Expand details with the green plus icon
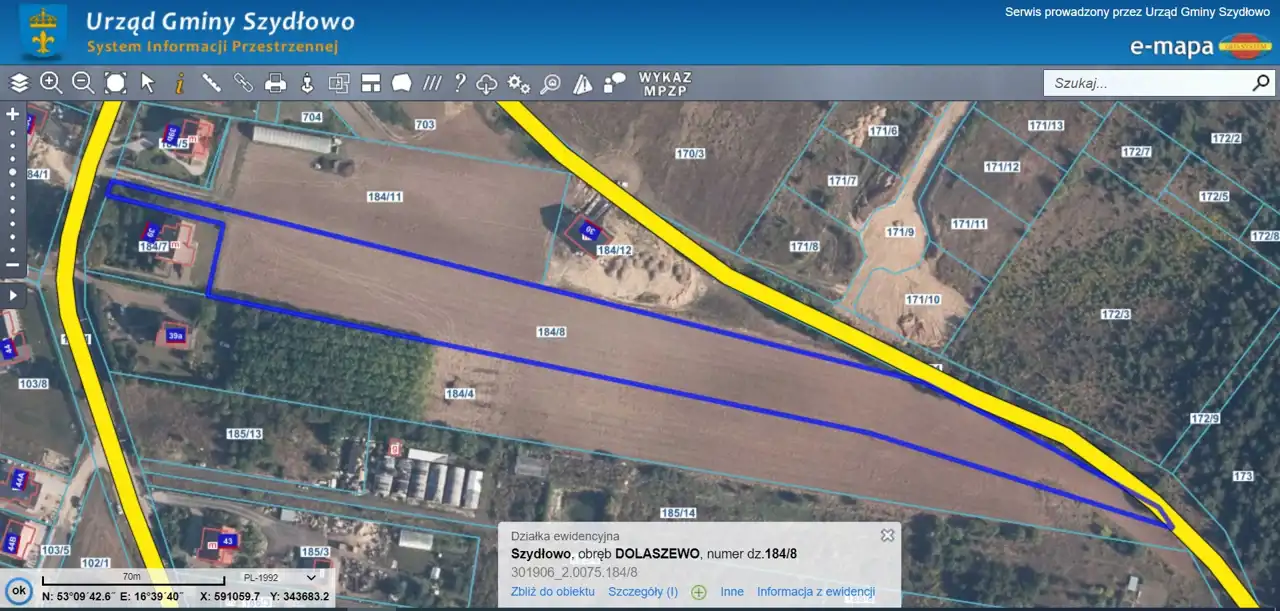Viewport: 1280px width, 611px height. click(699, 592)
